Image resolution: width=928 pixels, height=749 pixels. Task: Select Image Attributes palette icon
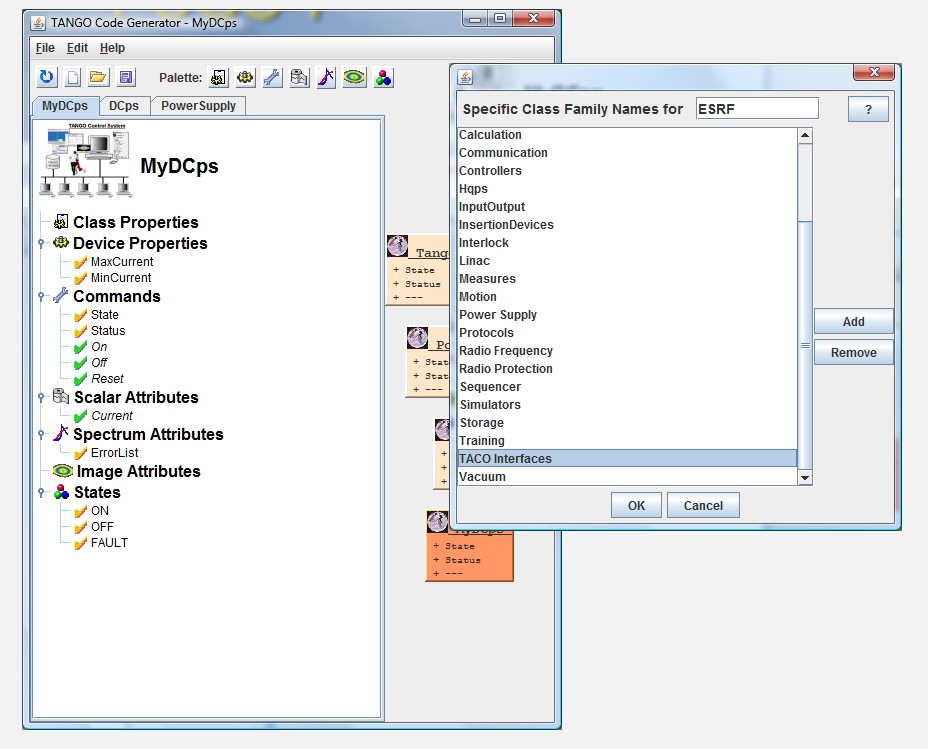point(354,78)
